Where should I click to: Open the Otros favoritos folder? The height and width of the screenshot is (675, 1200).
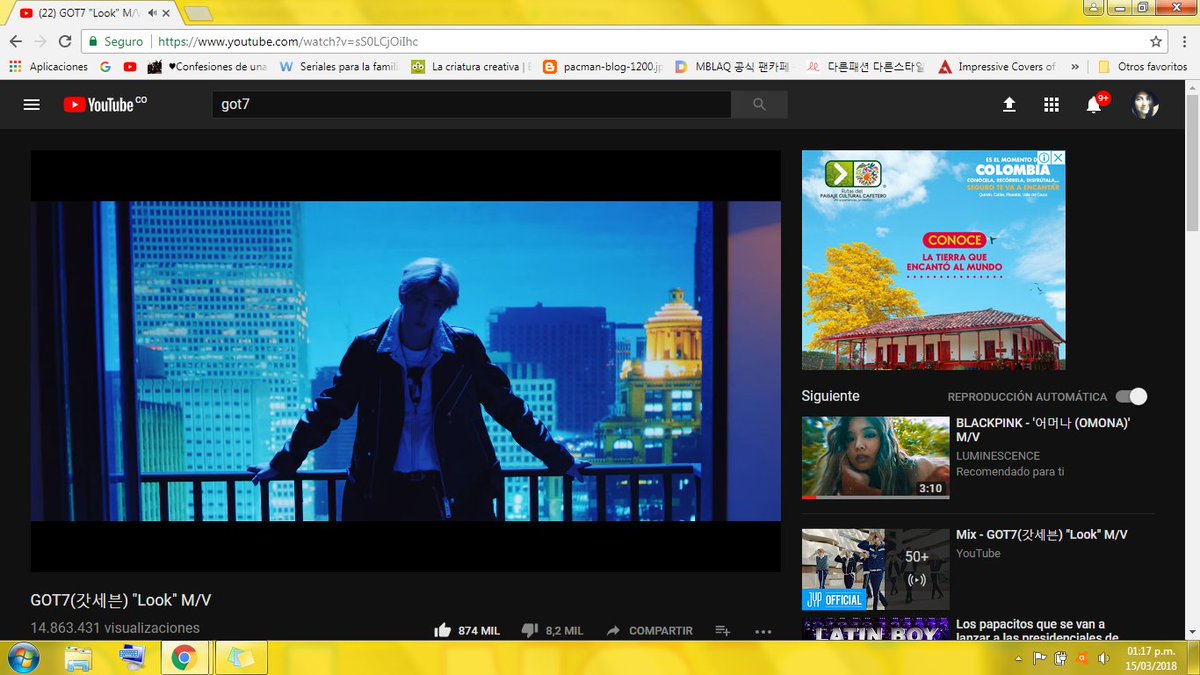coord(1142,67)
